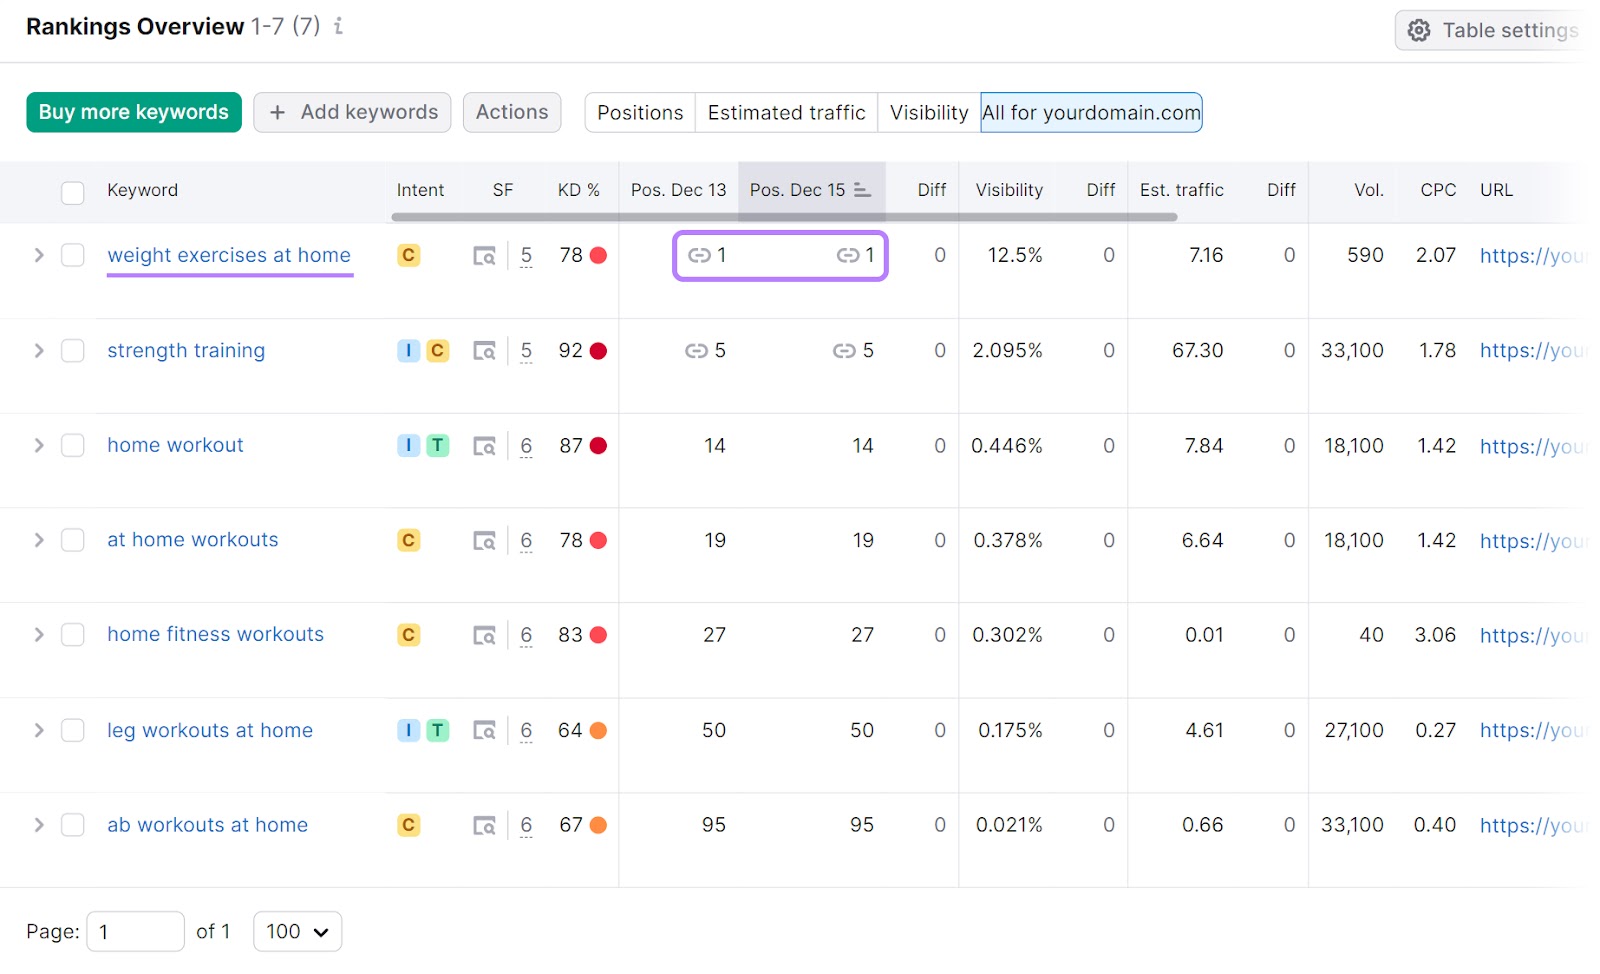This screenshot has height=974, width=1600.
Task: Switch to the Visibility tab
Action: point(928,112)
